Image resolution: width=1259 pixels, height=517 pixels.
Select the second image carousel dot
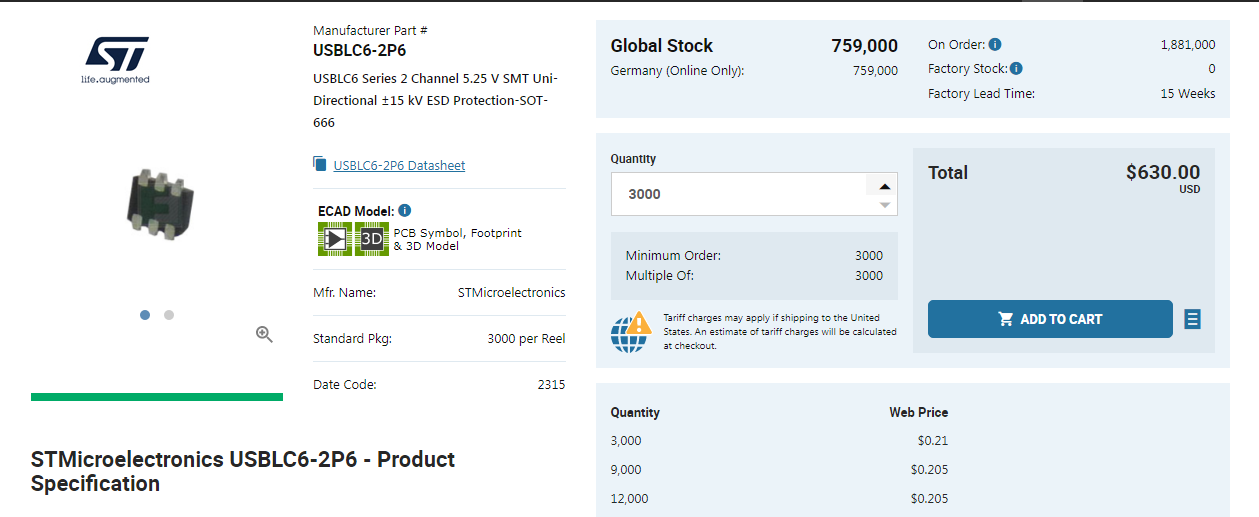pyautogui.click(x=169, y=315)
